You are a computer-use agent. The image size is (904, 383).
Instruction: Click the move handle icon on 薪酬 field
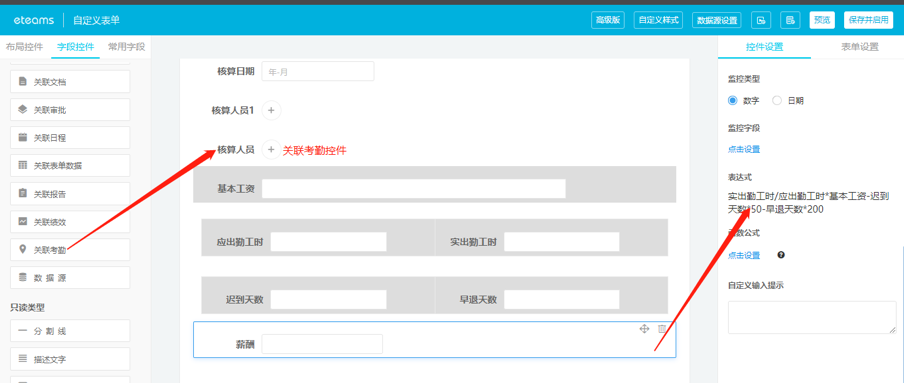pyautogui.click(x=645, y=329)
